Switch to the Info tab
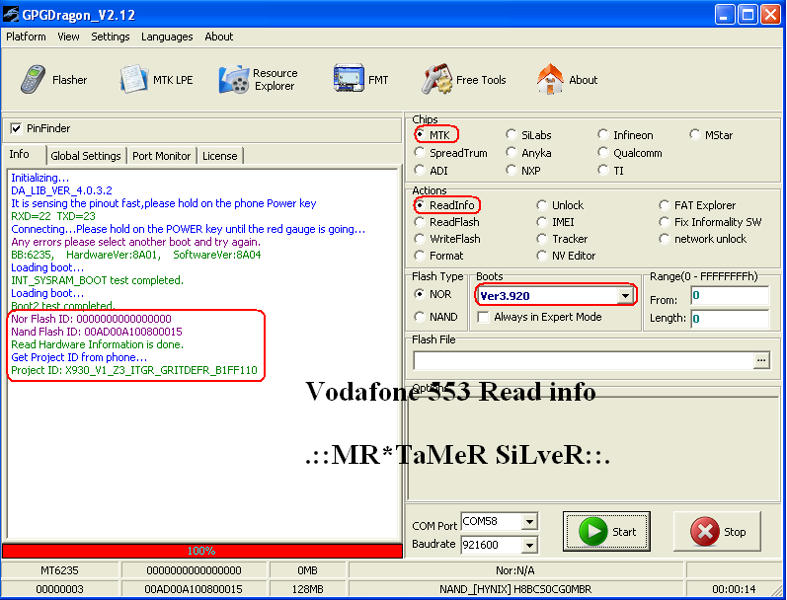 pyautogui.click(x=19, y=154)
